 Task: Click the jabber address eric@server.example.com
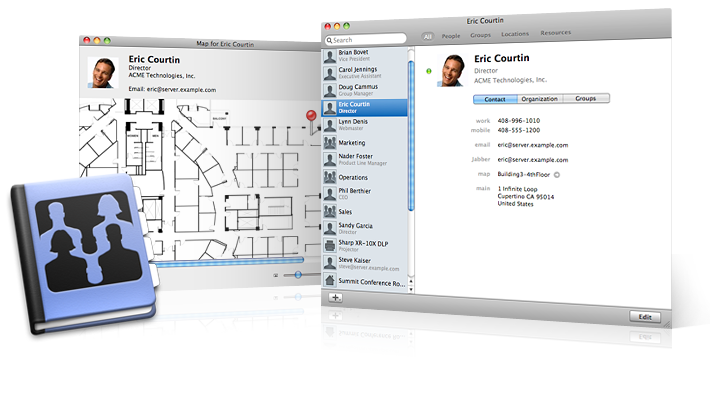point(533,160)
